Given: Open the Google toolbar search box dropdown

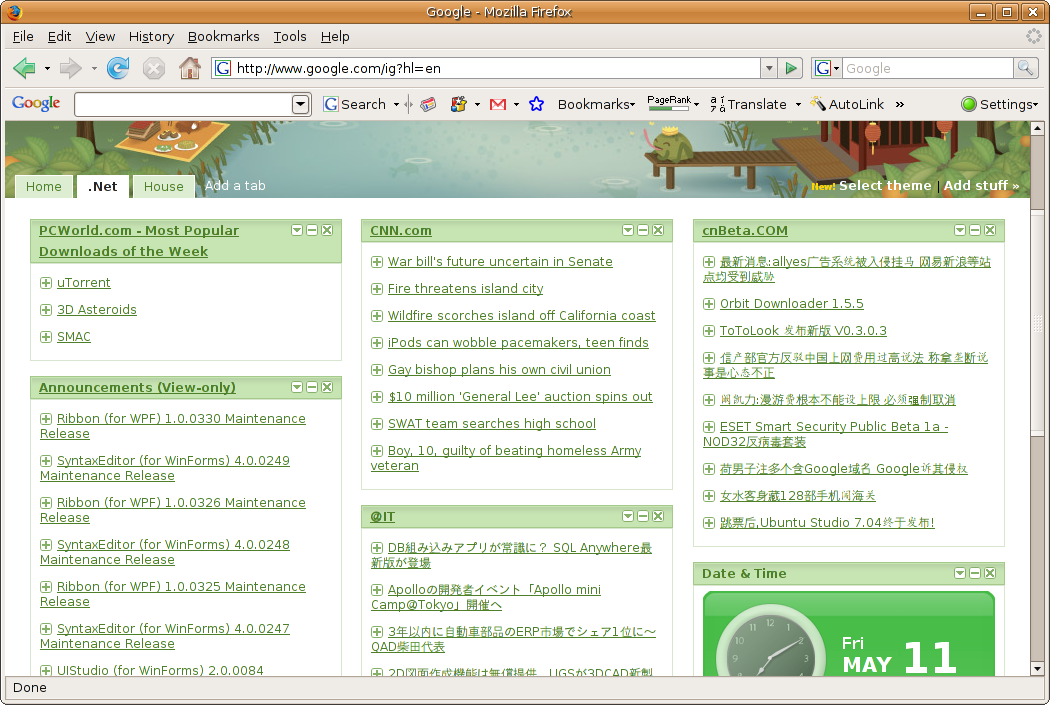Looking at the screenshot, I should pos(301,104).
